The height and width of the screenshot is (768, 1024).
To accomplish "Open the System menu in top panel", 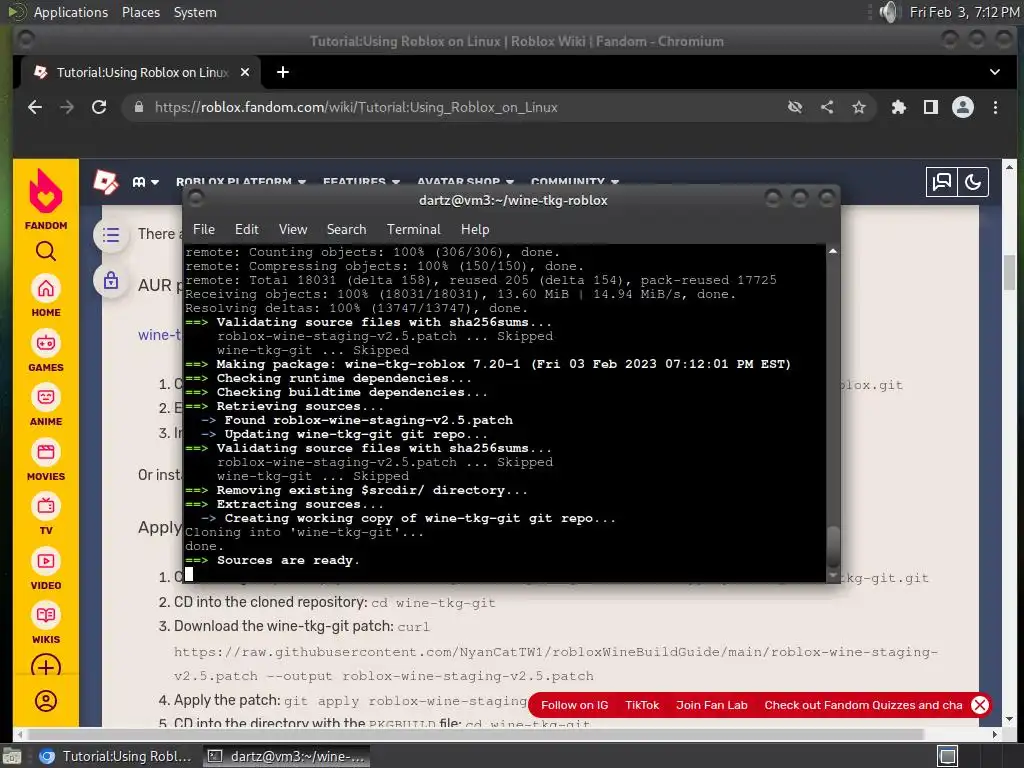I will tap(195, 12).
